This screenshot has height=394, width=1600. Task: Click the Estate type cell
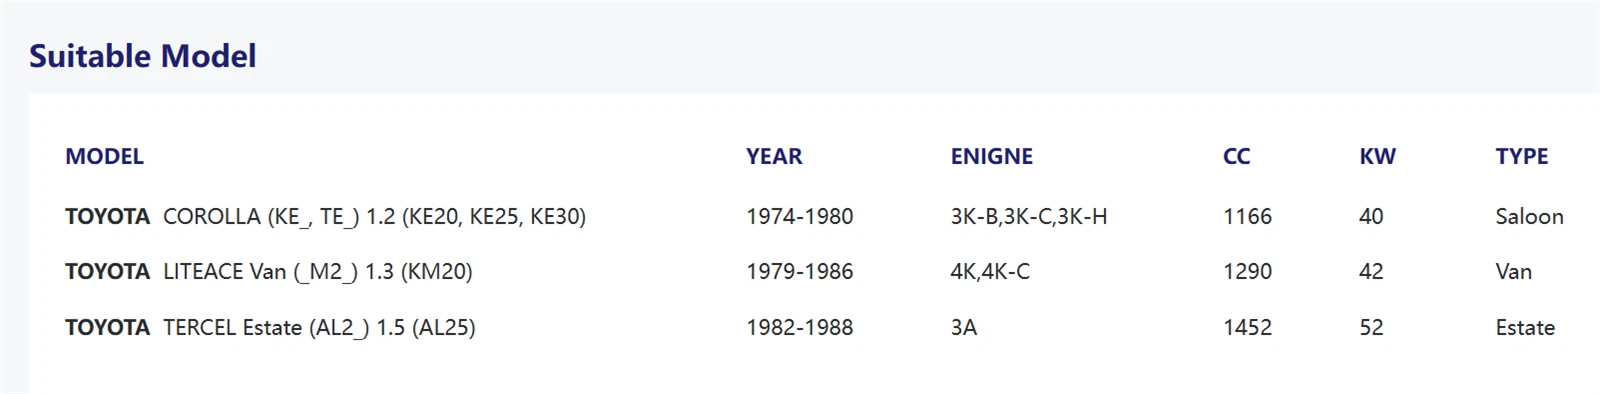[1526, 327]
